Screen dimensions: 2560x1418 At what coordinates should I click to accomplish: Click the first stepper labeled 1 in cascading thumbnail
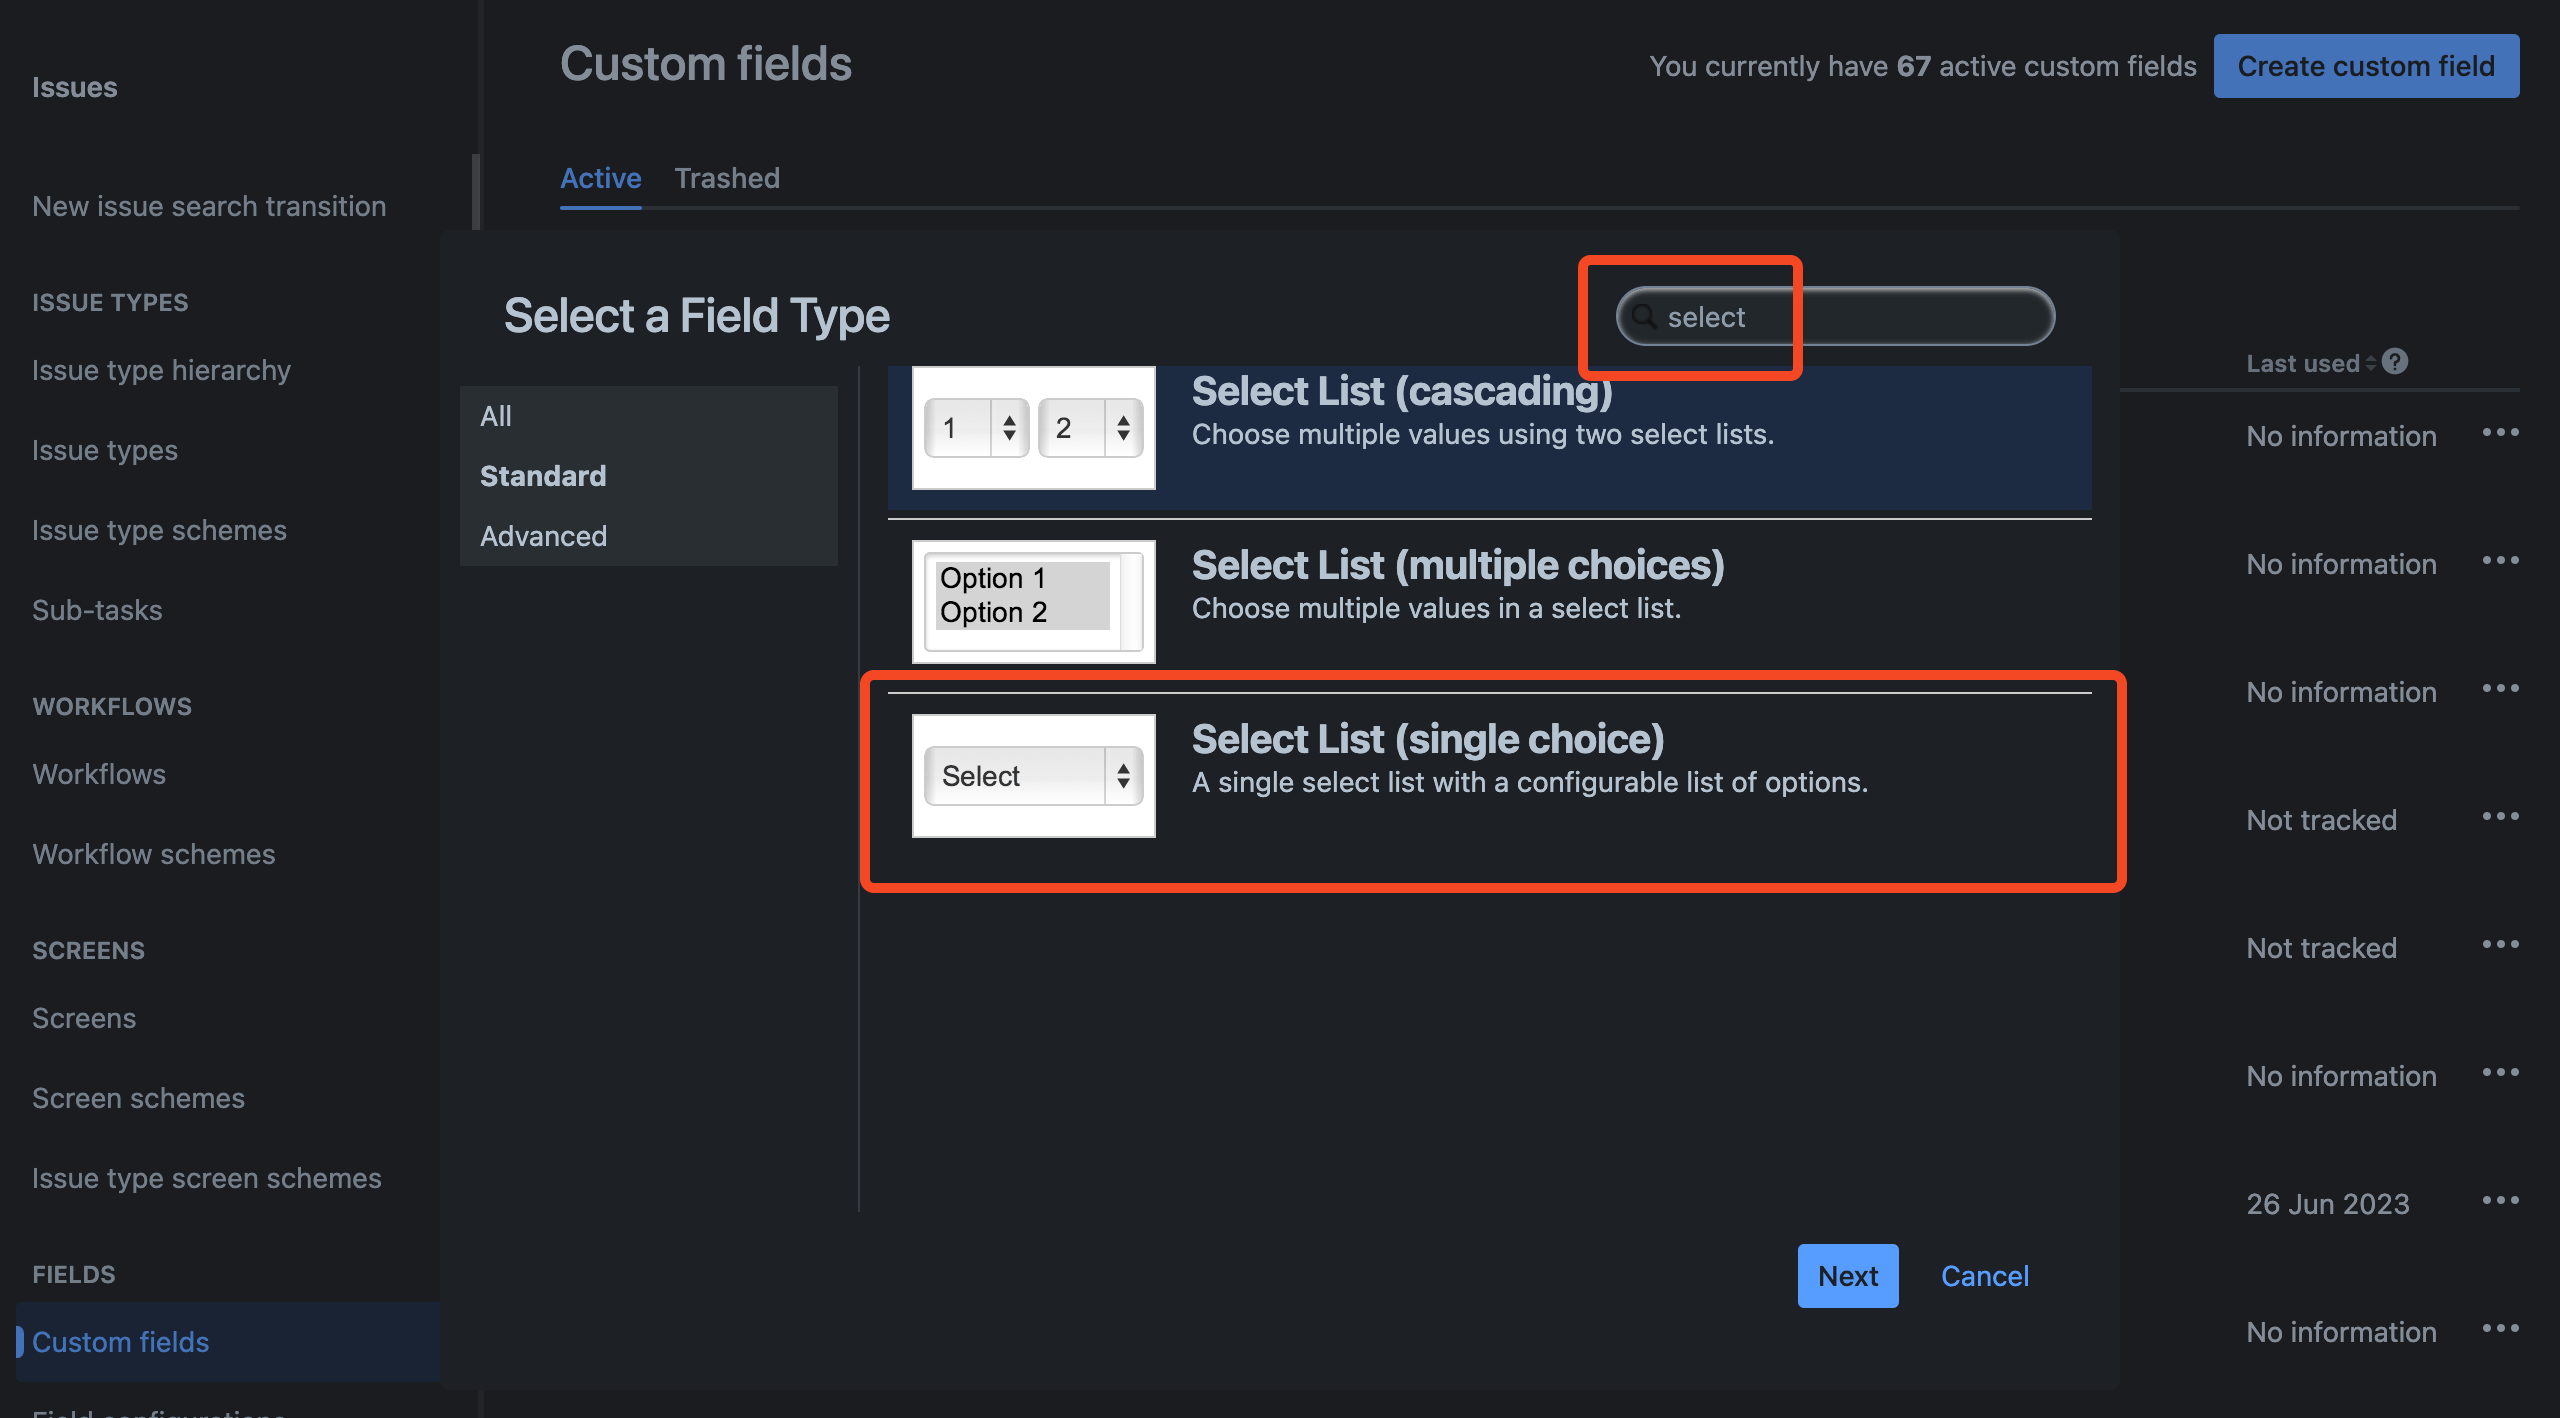pyautogui.click(x=977, y=428)
